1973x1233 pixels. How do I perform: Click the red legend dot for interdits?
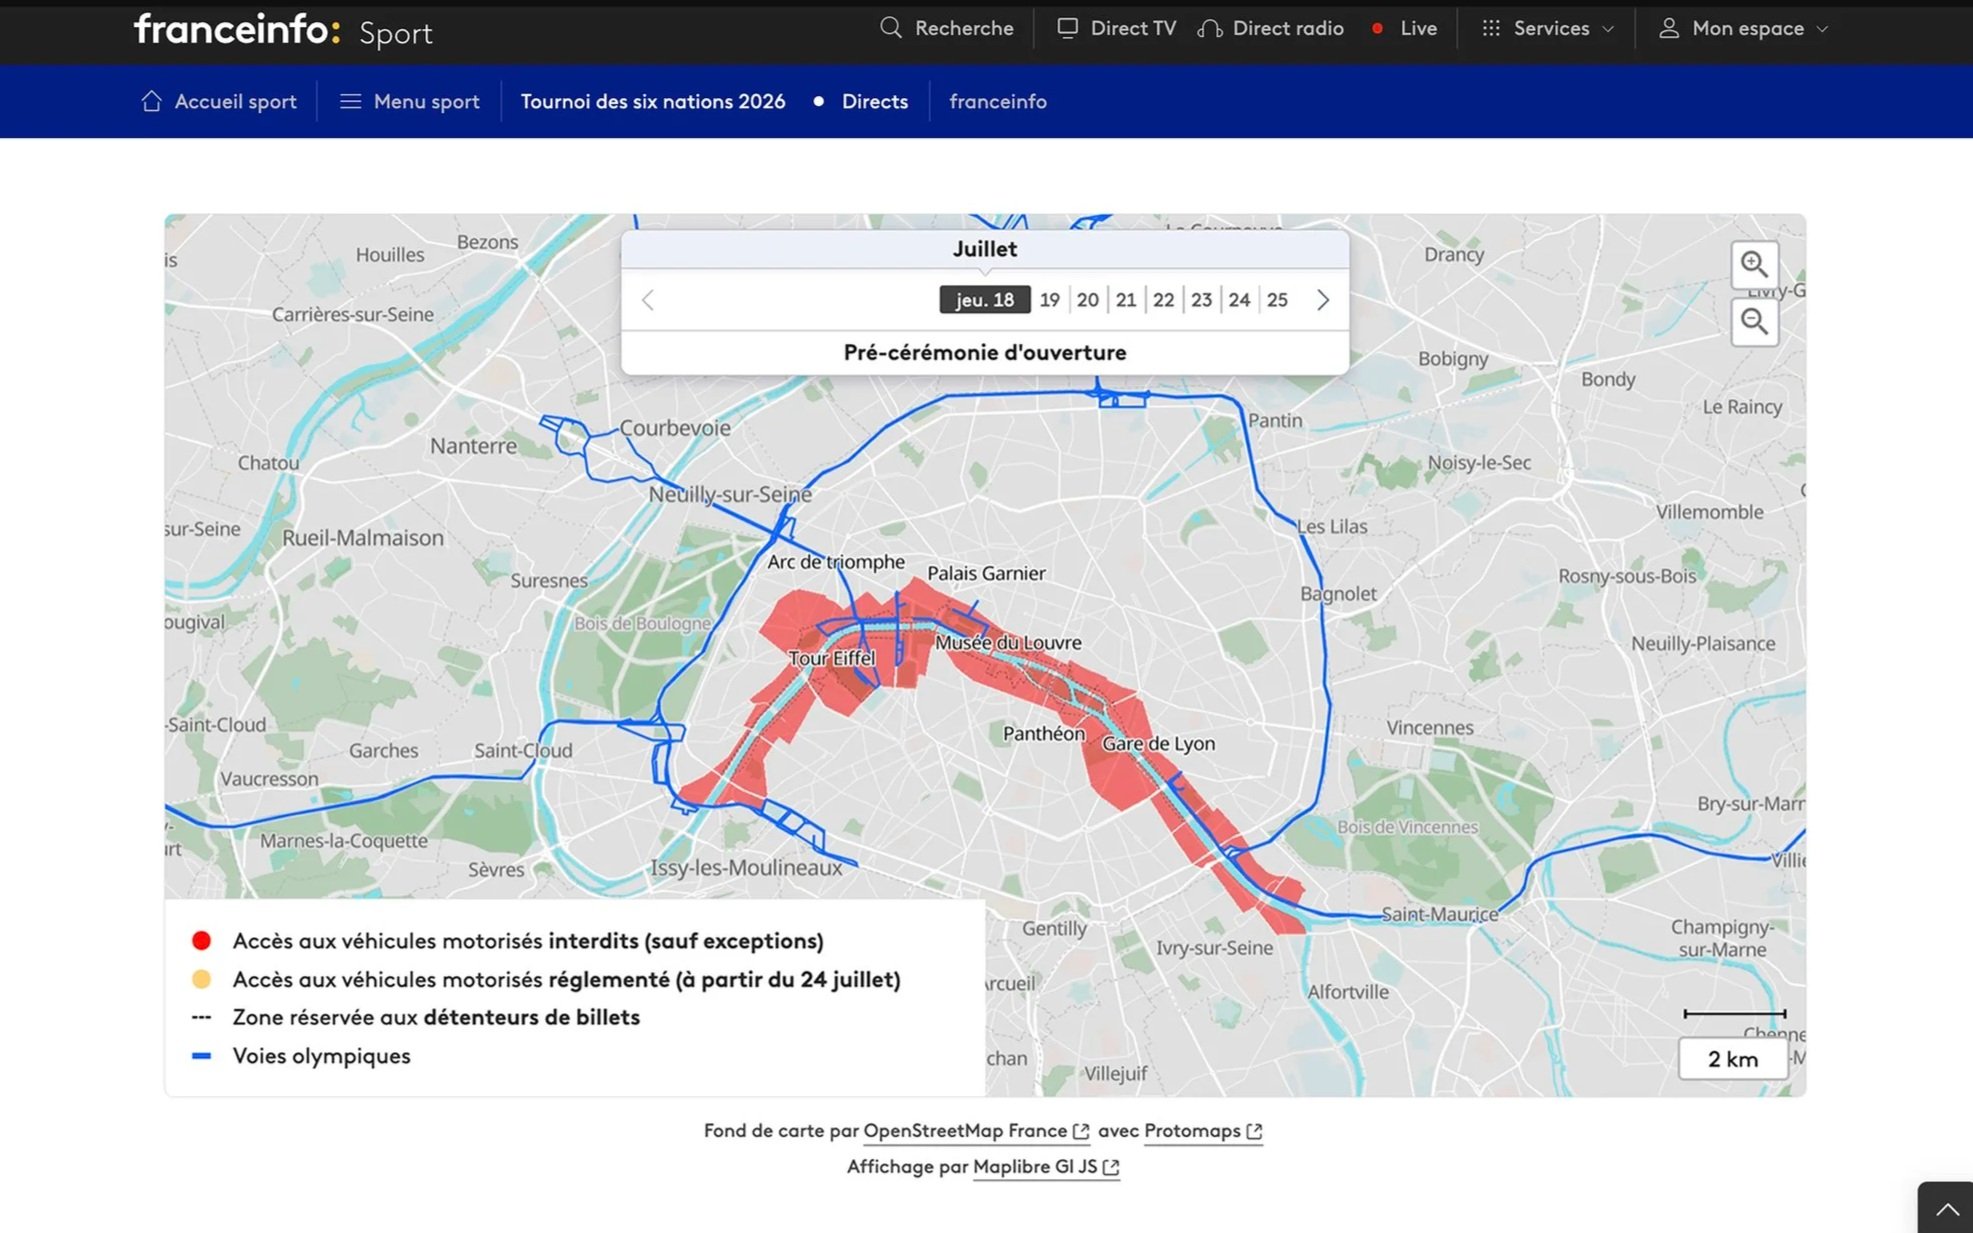[202, 941]
